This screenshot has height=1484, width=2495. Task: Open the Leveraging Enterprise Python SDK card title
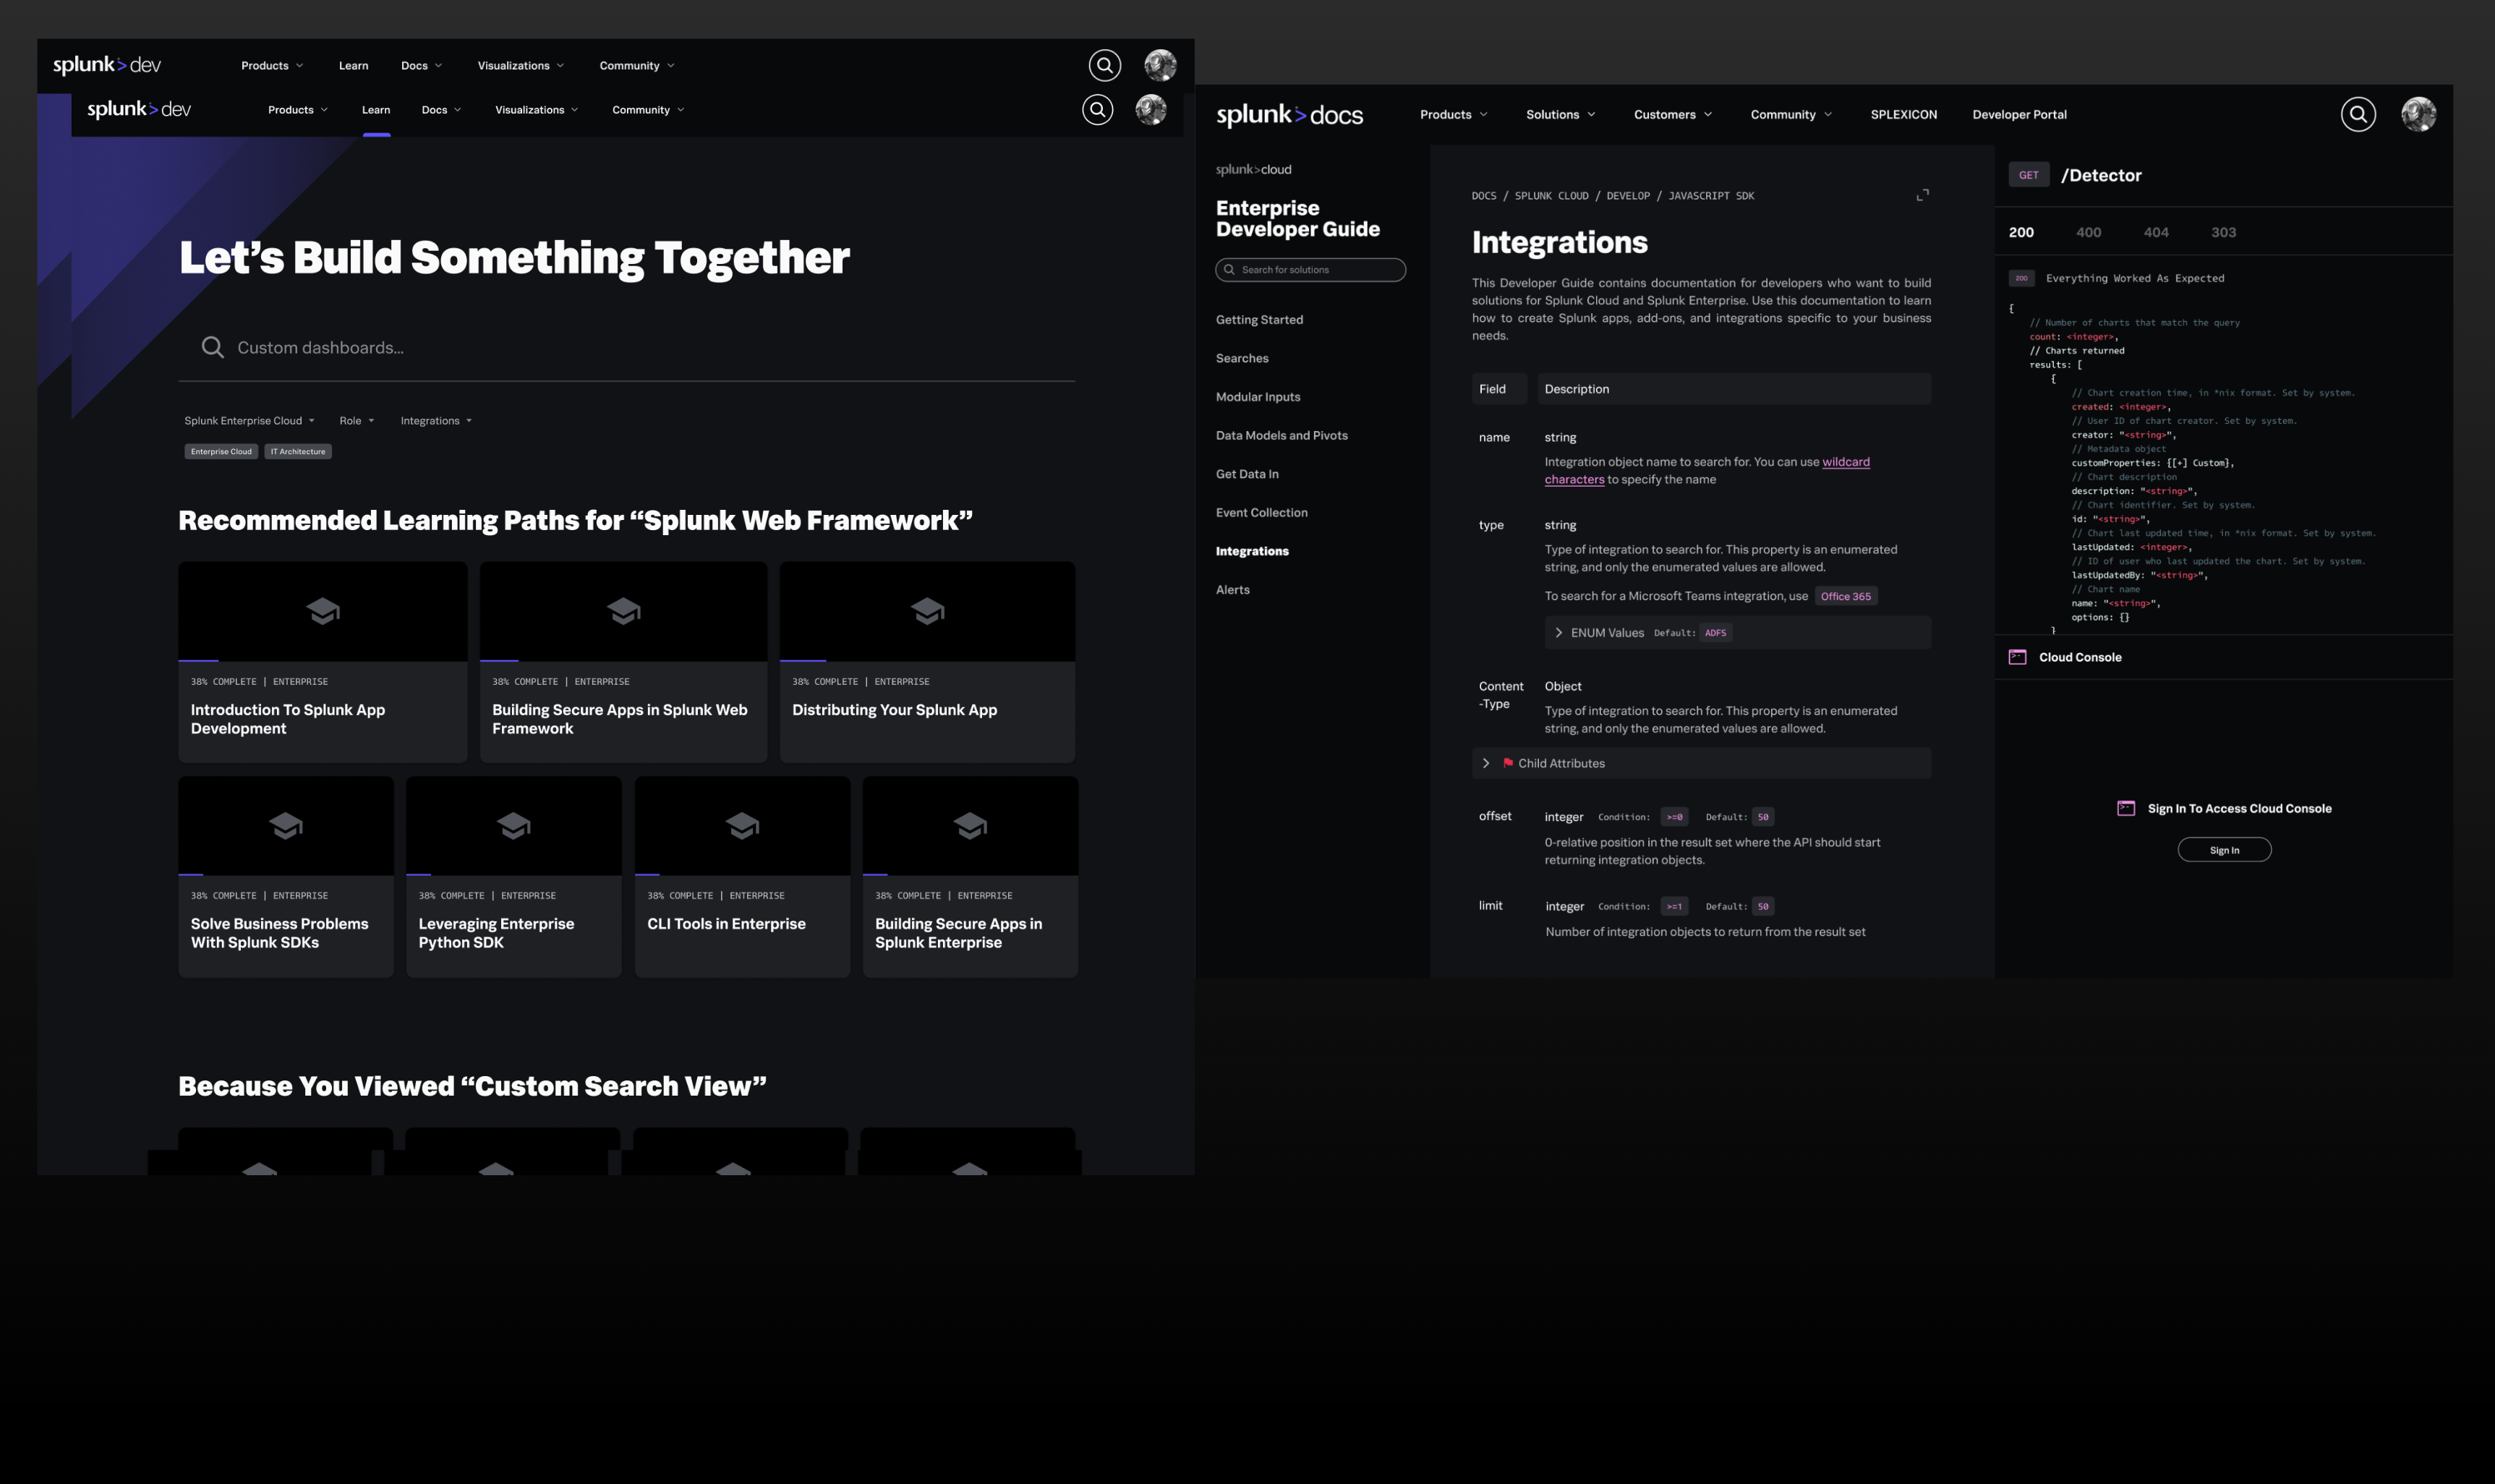click(496, 933)
